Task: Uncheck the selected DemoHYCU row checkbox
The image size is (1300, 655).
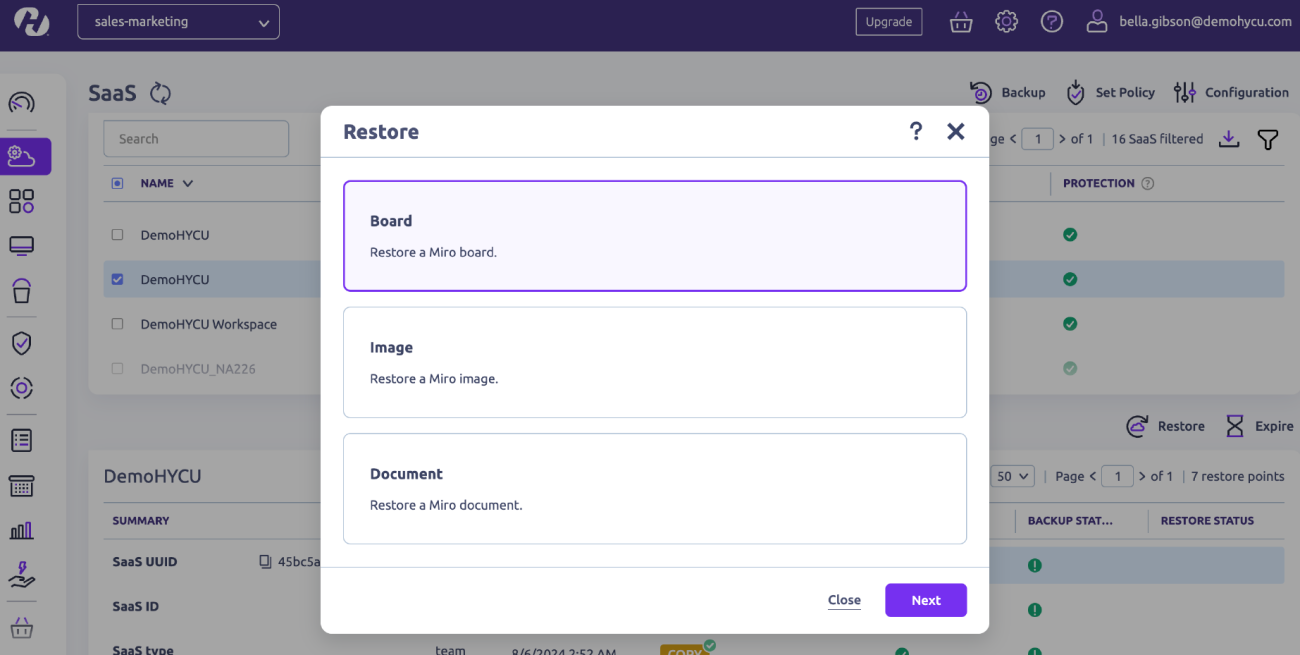Action: pyautogui.click(x=117, y=279)
